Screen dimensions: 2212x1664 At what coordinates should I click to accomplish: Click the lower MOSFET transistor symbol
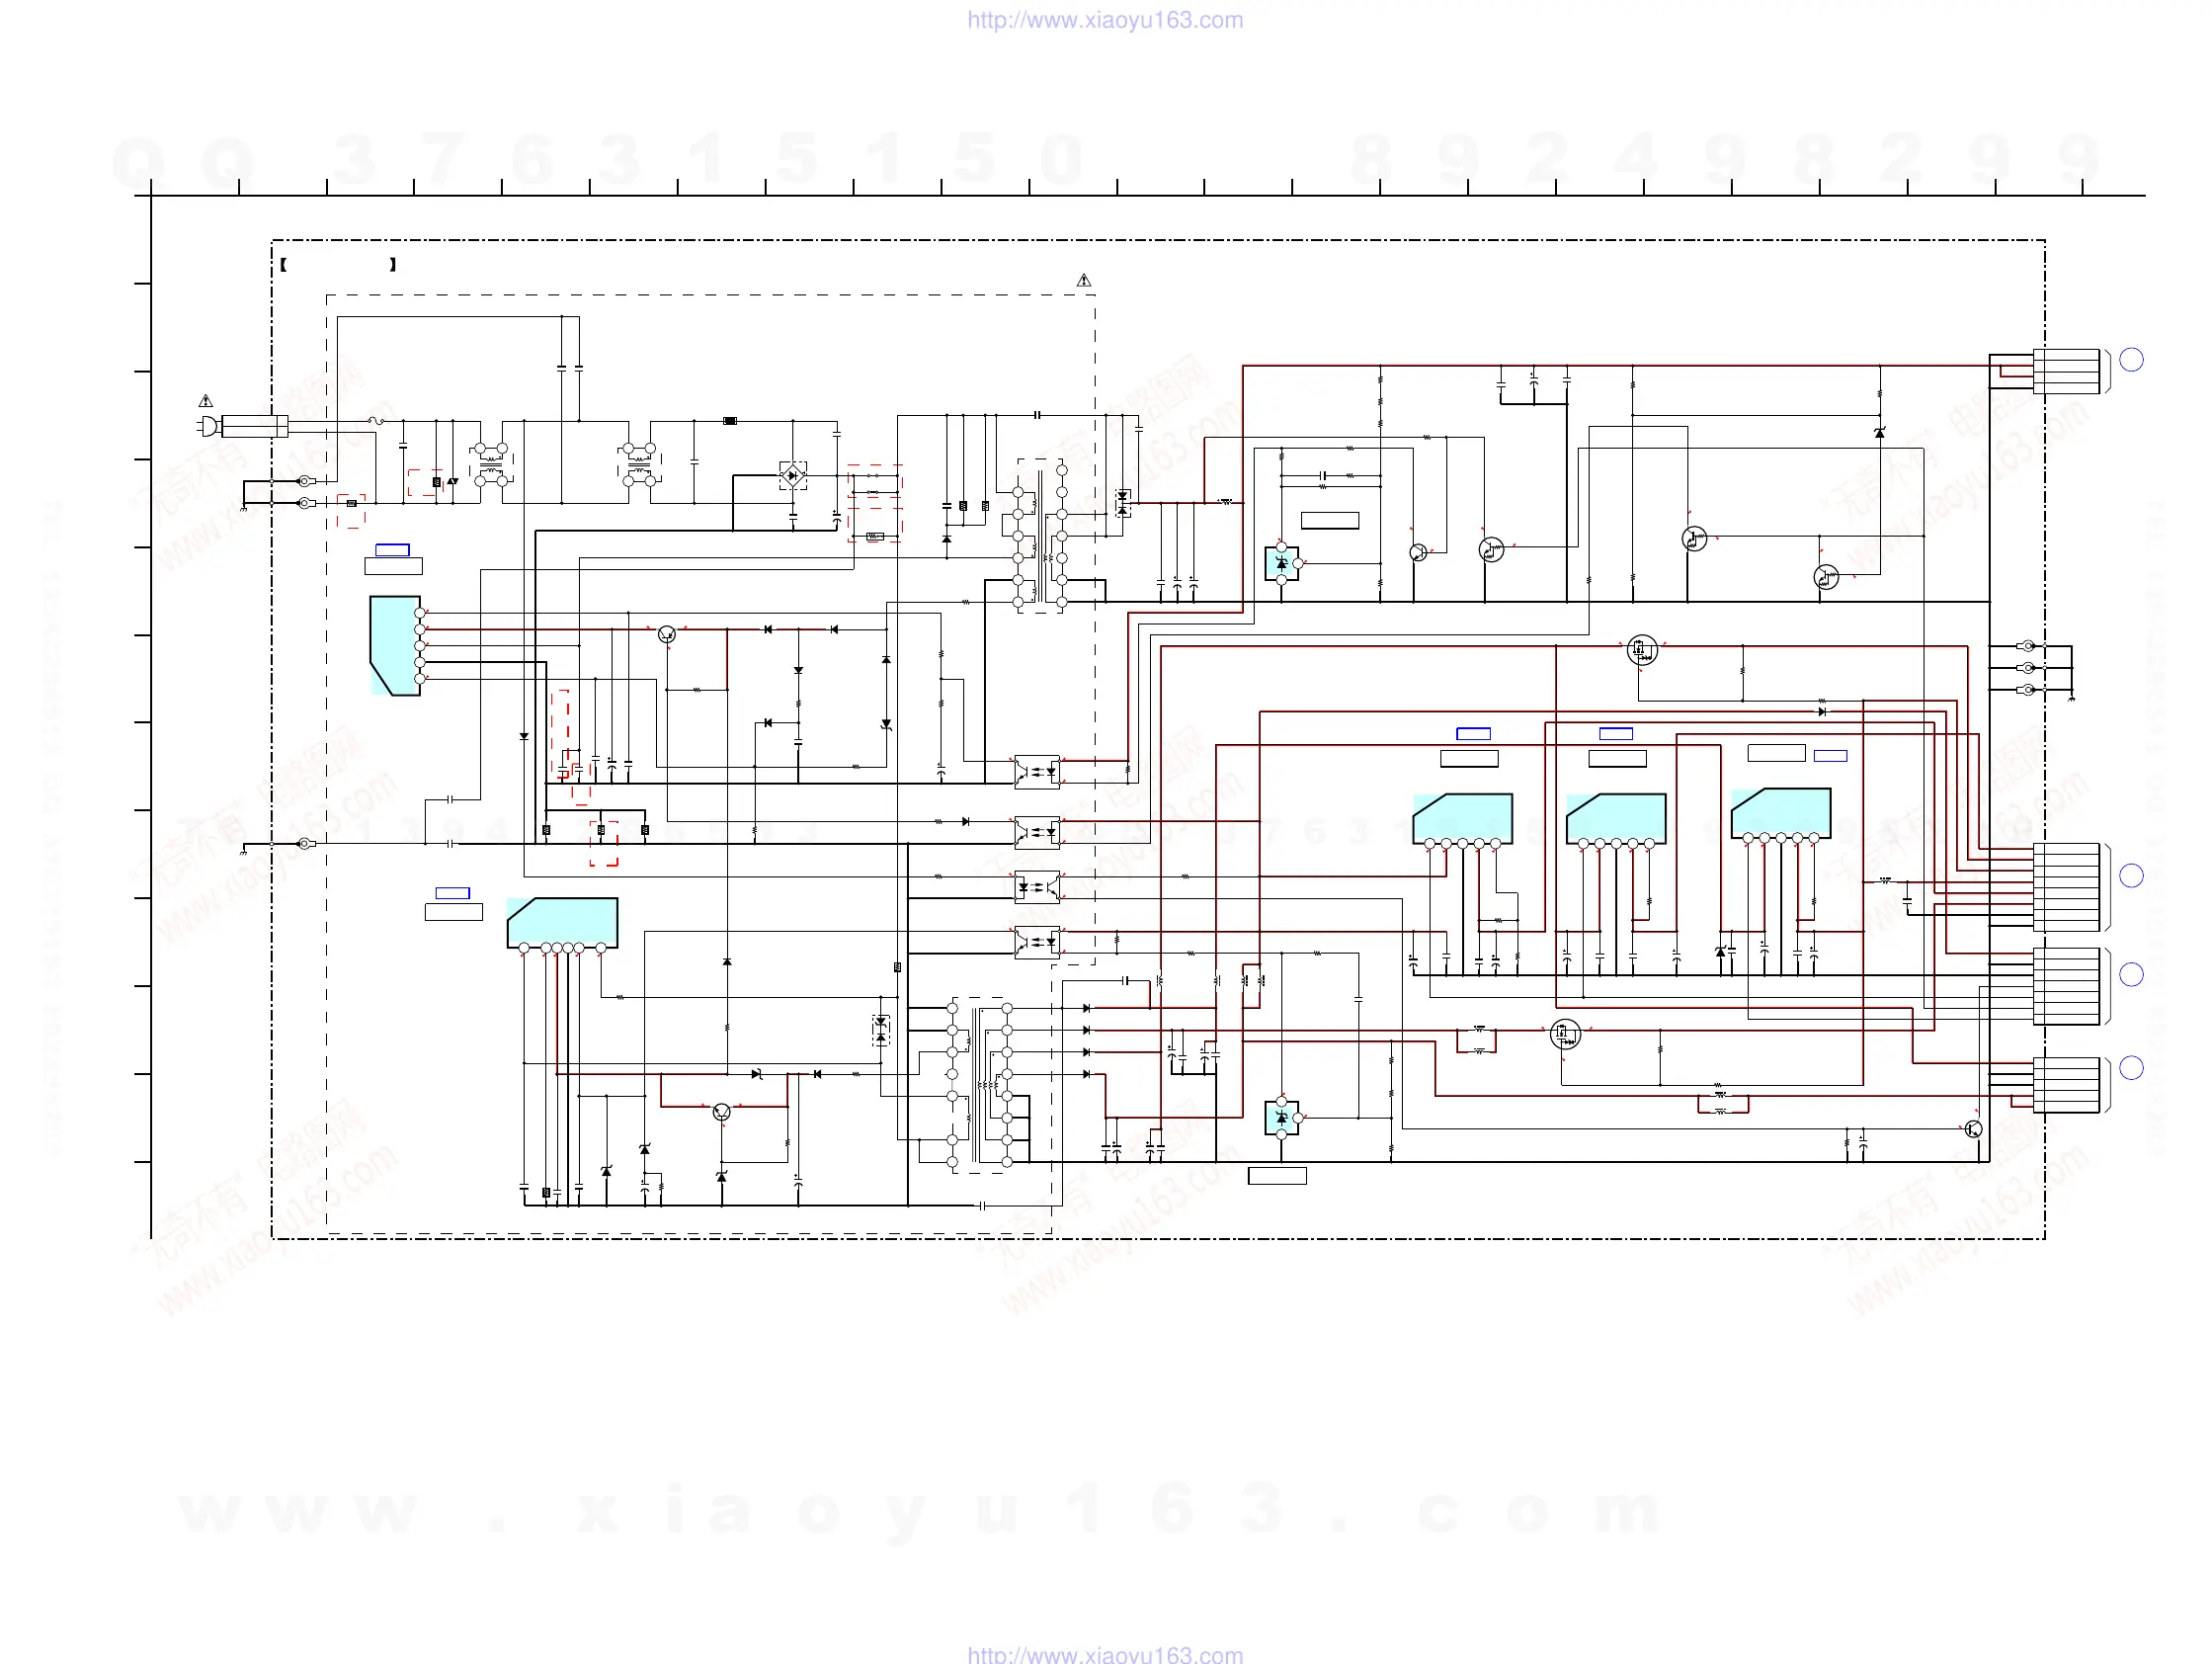(1565, 1034)
